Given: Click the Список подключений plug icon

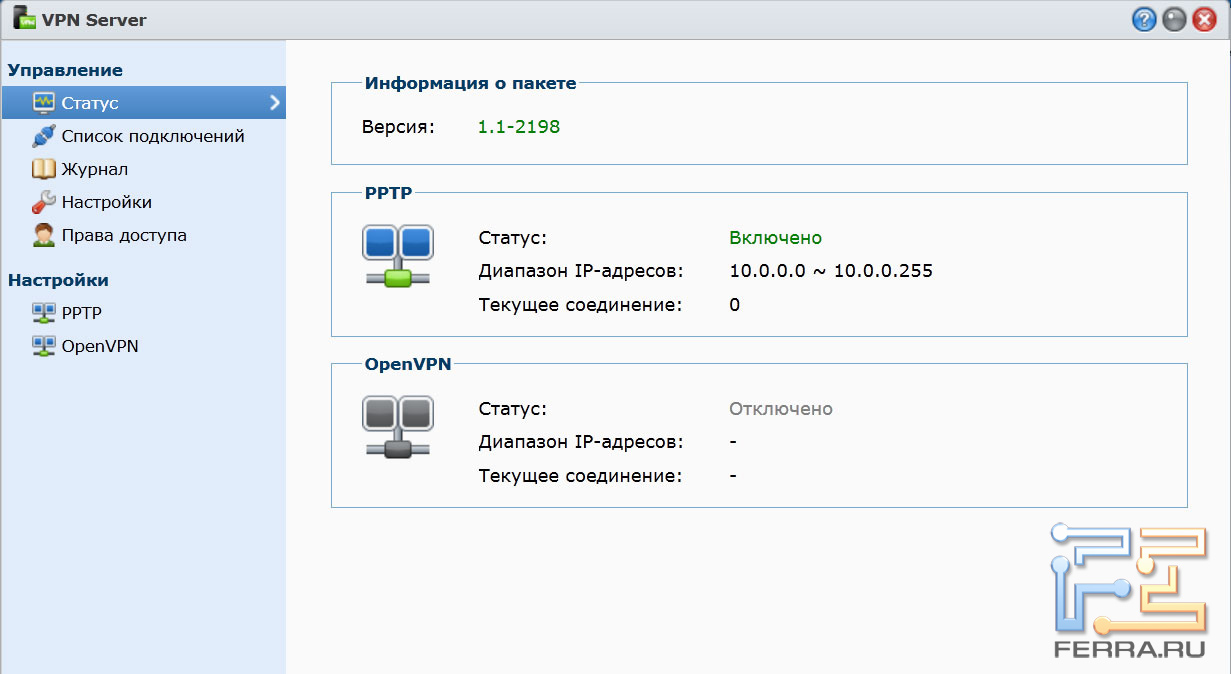Looking at the screenshot, I should point(44,136).
